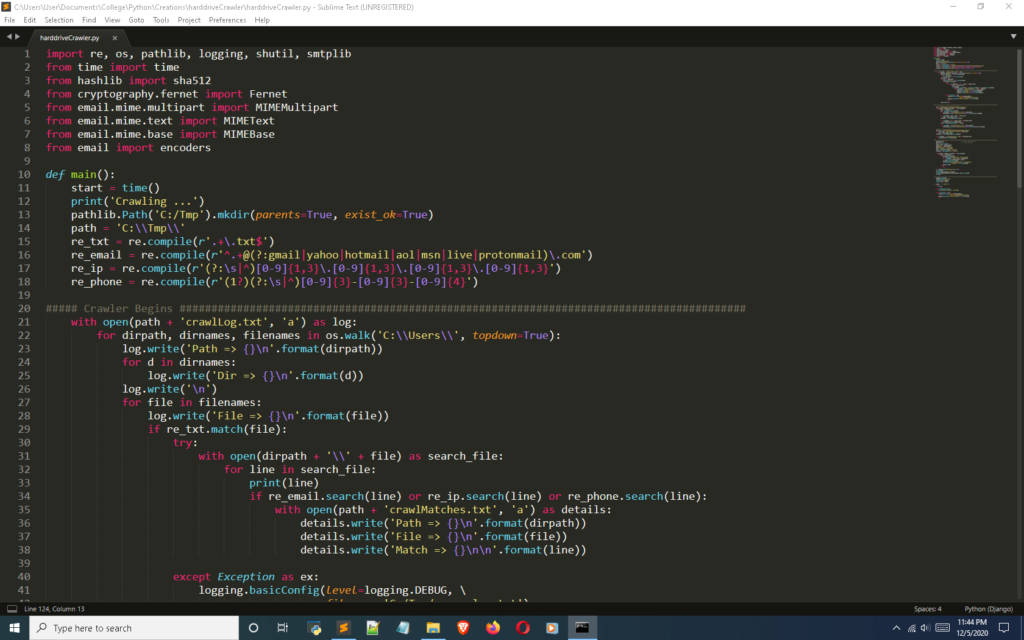1024x640 pixels.
Task: Open the media player taskbar icon
Action: (552, 628)
